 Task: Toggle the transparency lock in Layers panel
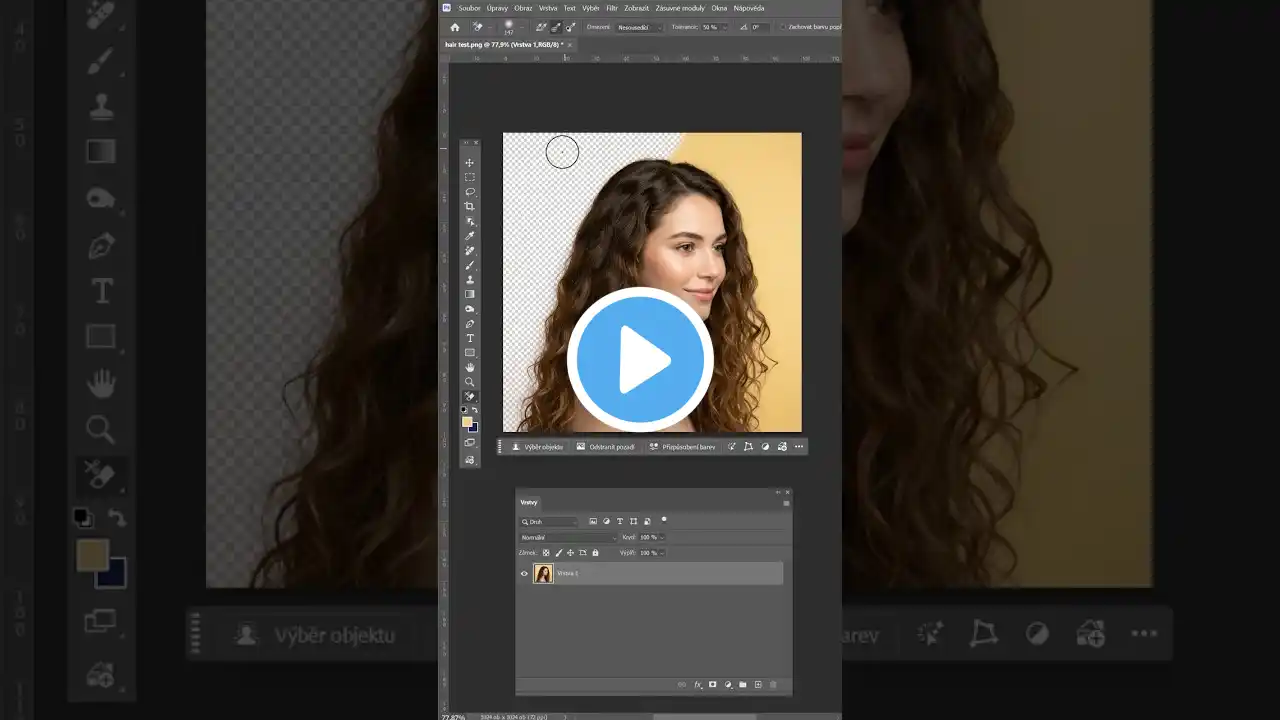pyautogui.click(x=546, y=552)
